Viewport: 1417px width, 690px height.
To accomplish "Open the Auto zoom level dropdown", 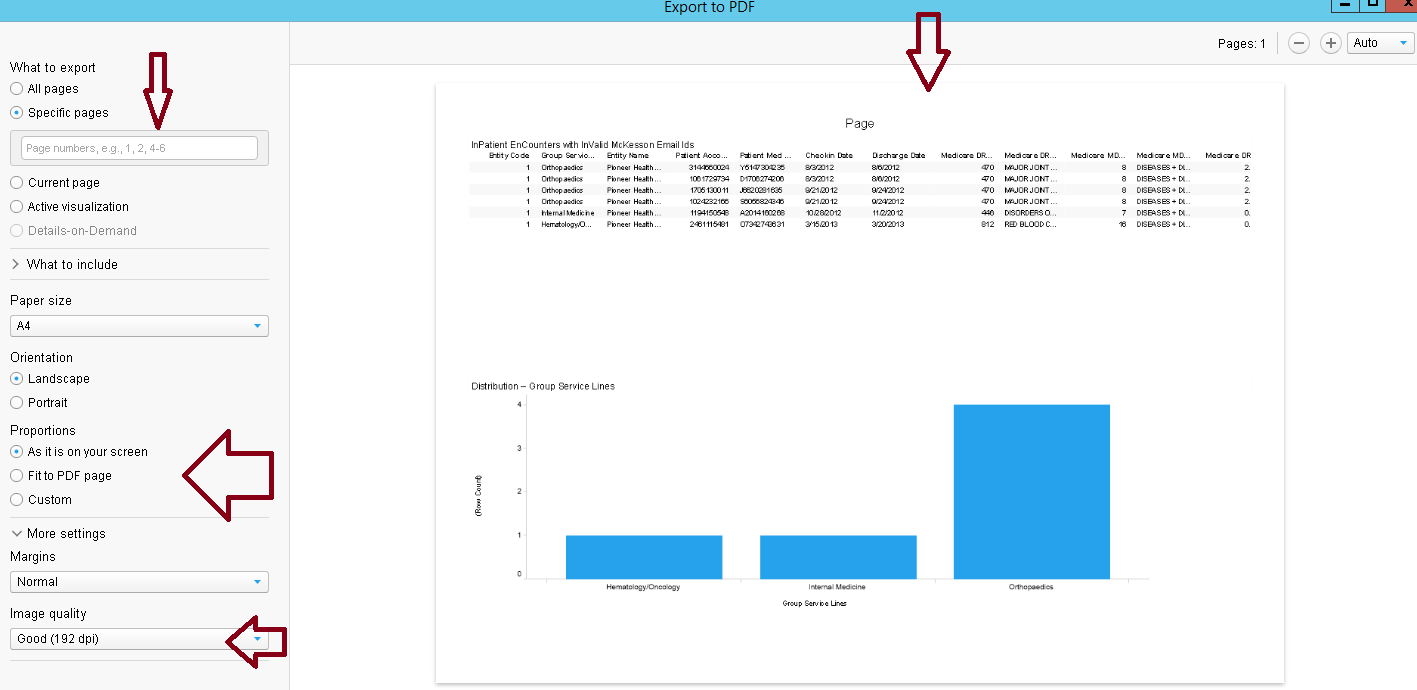I will pyautogui.click(x=1381, y=43).
